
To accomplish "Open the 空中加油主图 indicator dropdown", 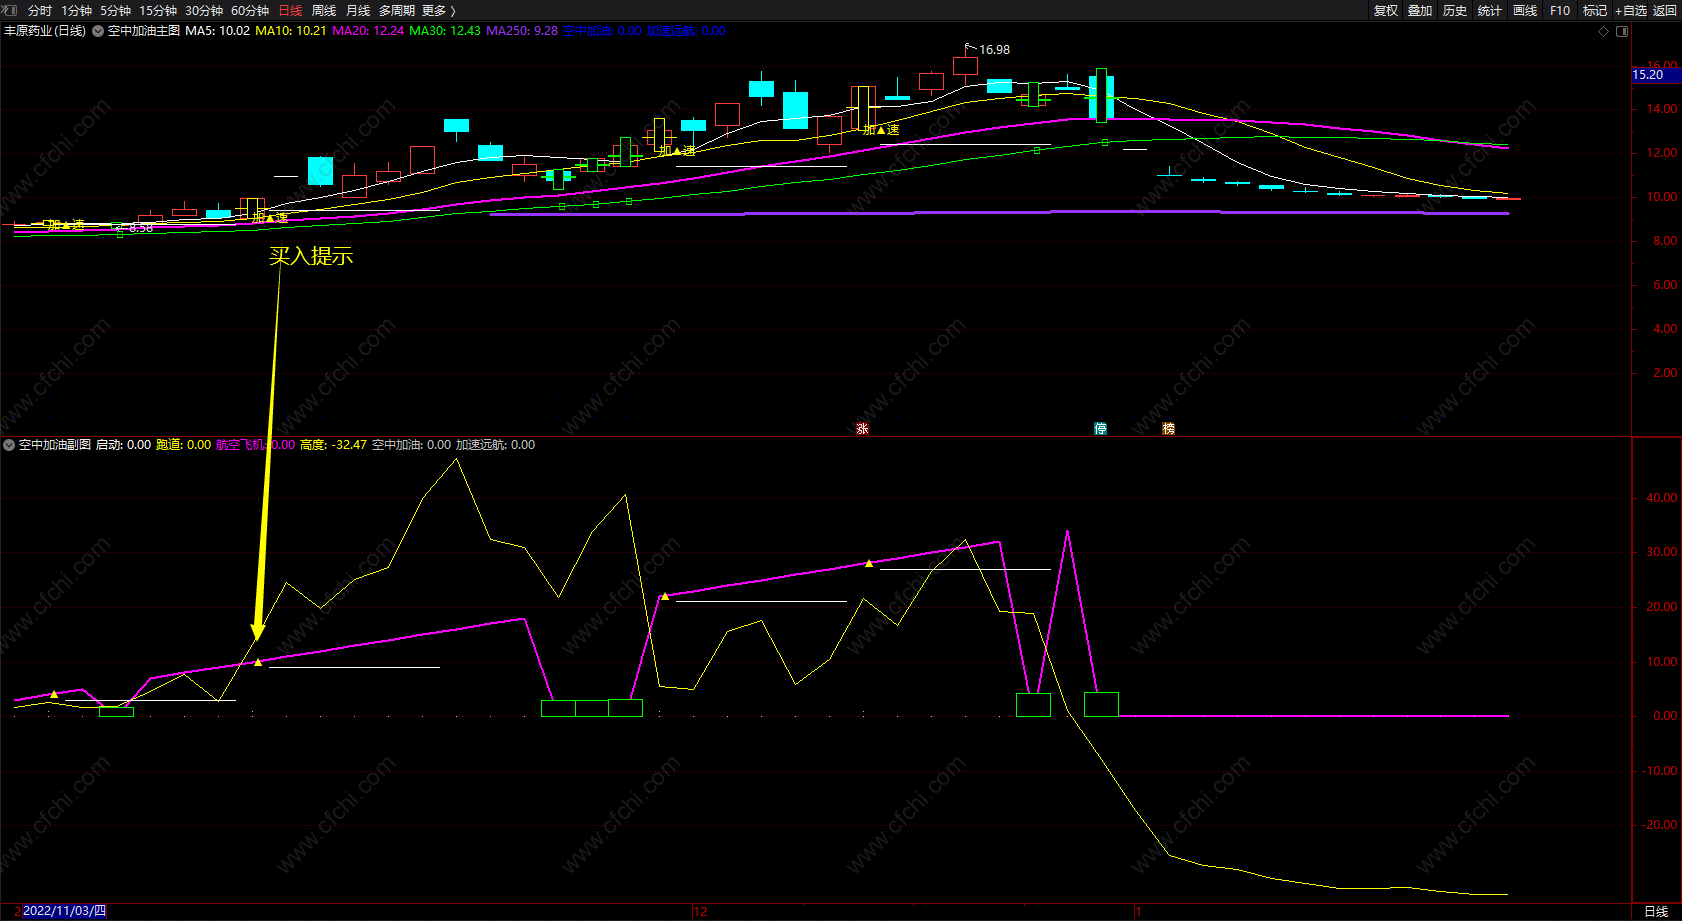I will pos(98,31).
